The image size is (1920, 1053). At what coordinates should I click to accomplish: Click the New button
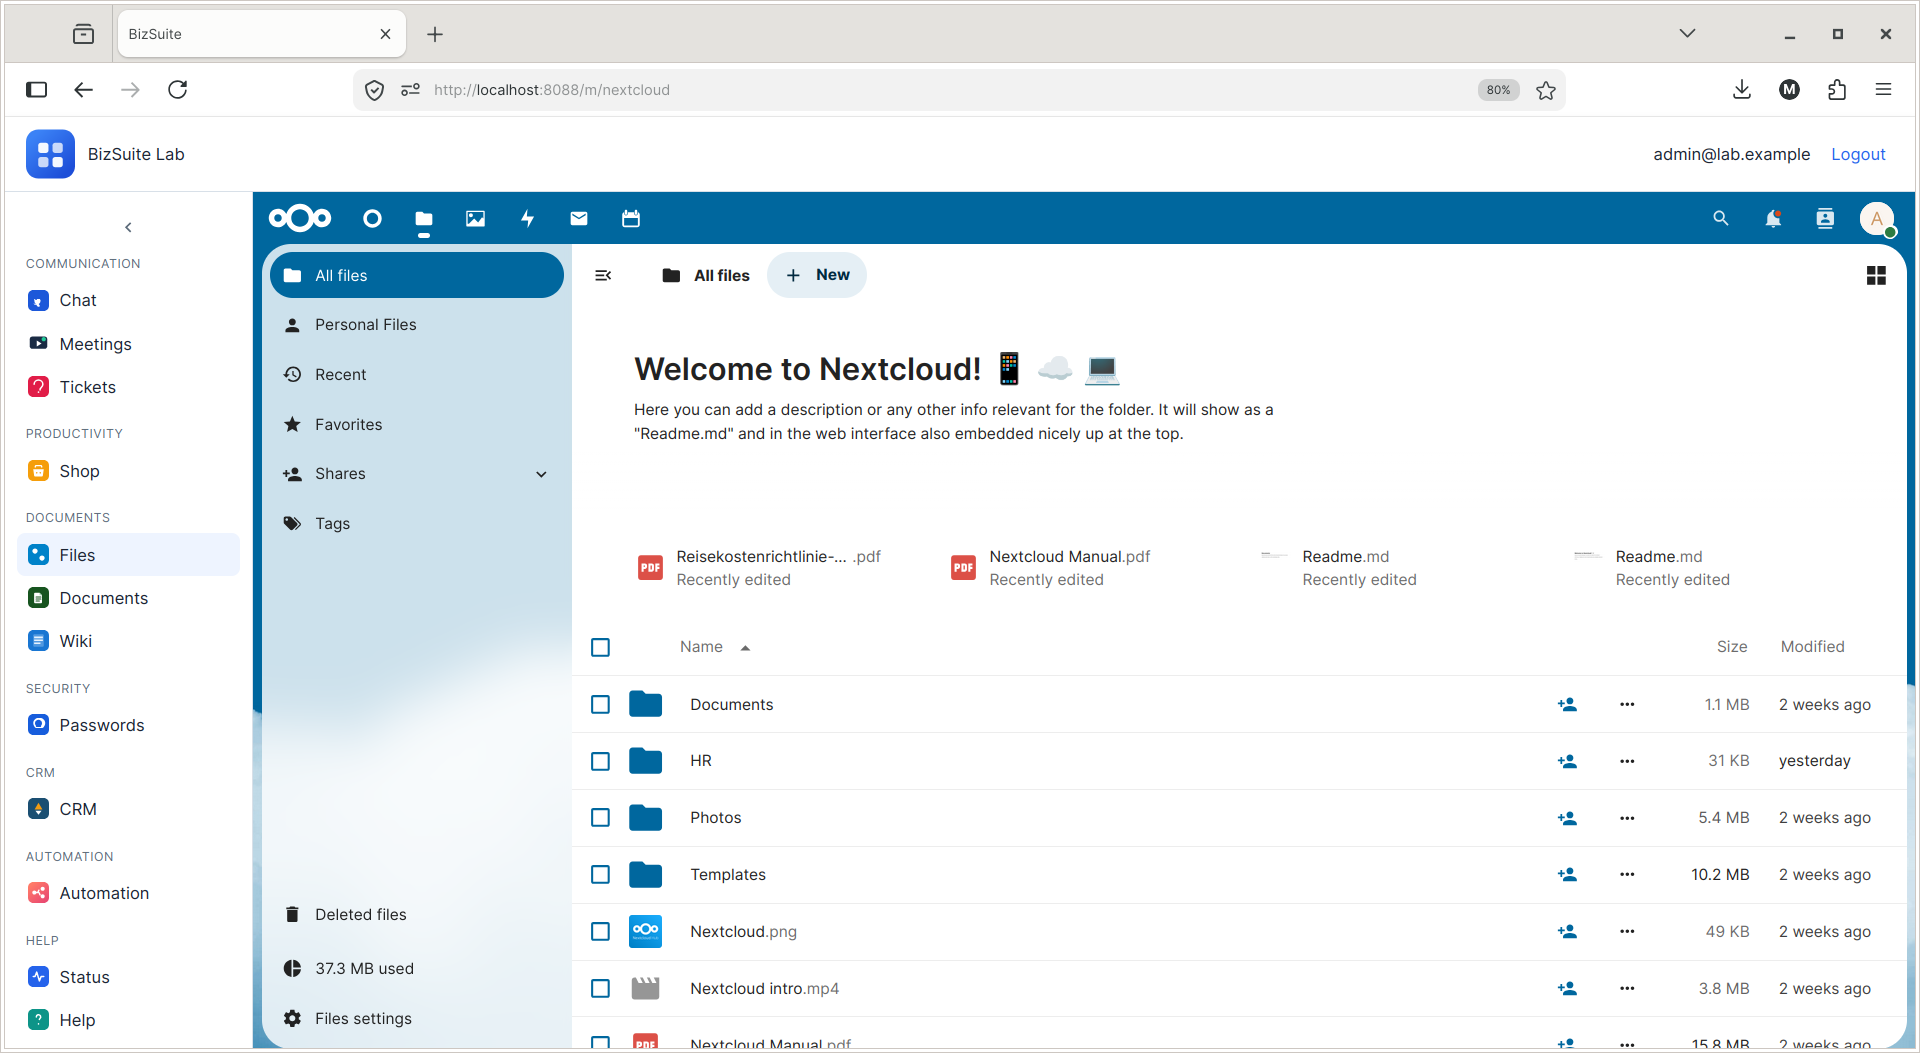(817, 275)
